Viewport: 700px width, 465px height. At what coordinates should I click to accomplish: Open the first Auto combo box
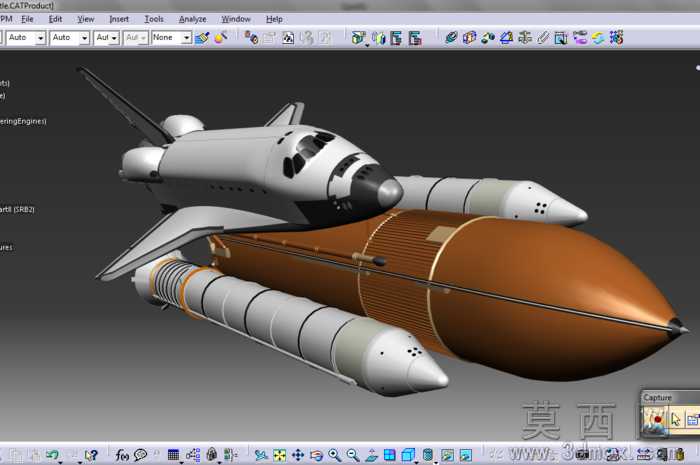[x=26, y=38]
